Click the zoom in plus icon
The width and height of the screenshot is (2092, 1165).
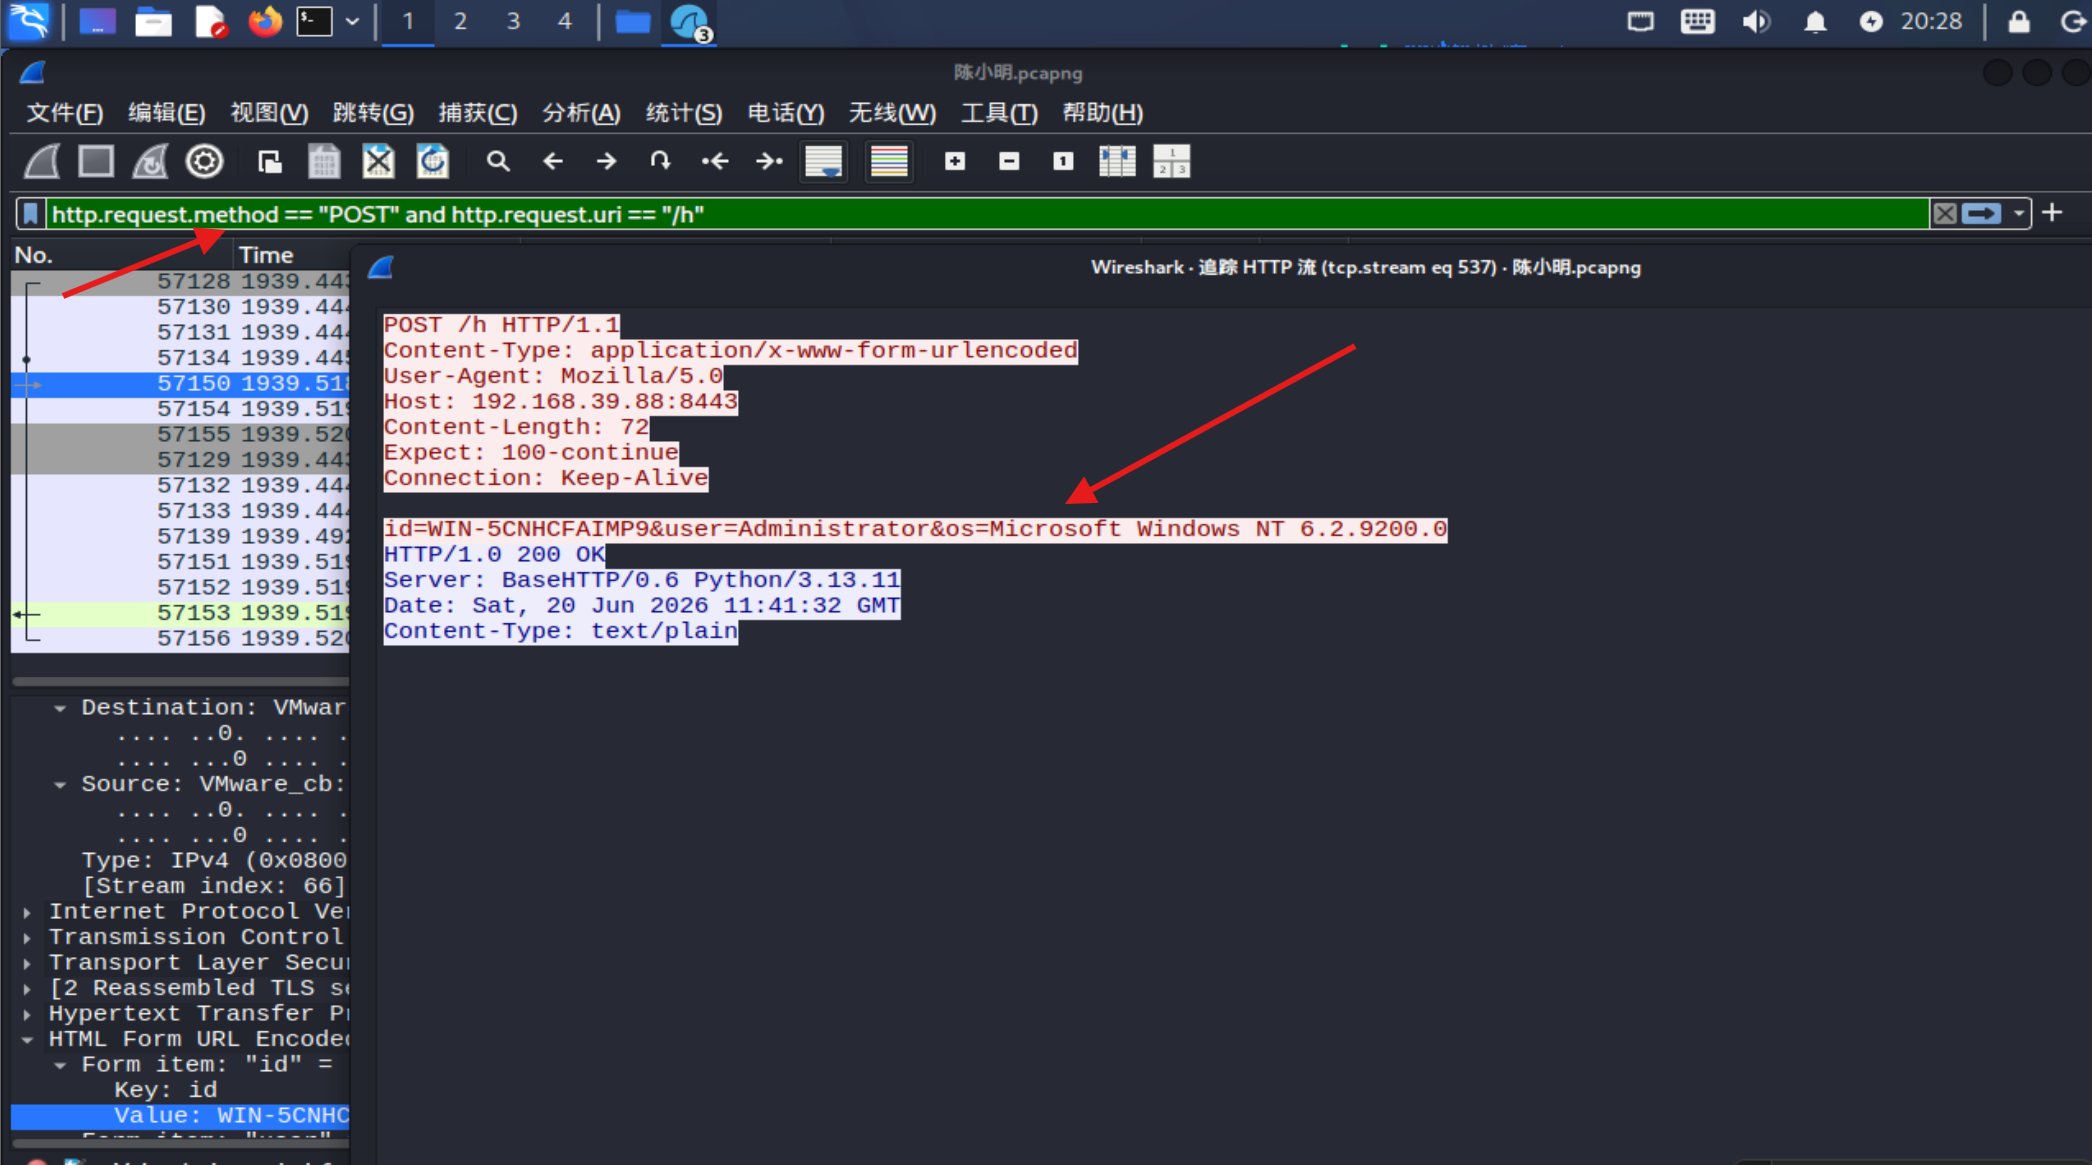point(955,161)
